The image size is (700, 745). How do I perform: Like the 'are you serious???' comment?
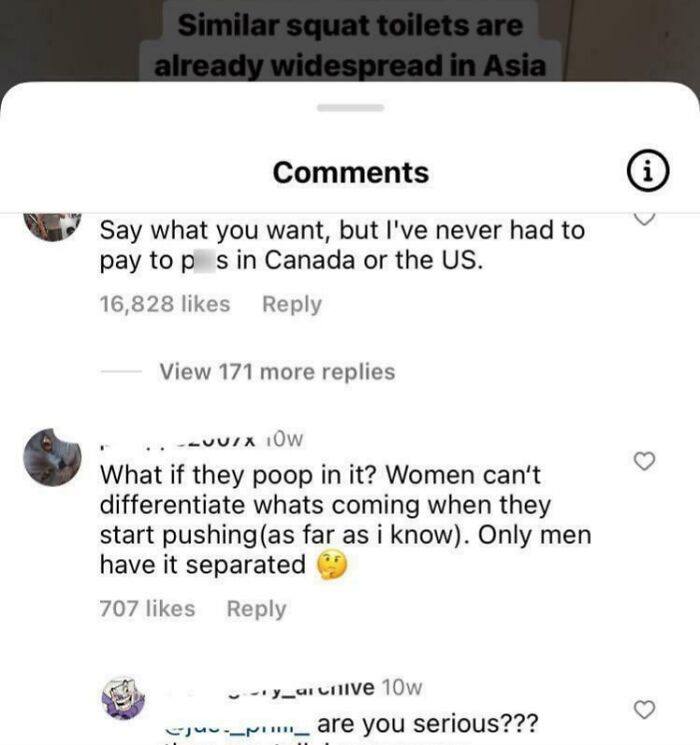tap(644, 709)
